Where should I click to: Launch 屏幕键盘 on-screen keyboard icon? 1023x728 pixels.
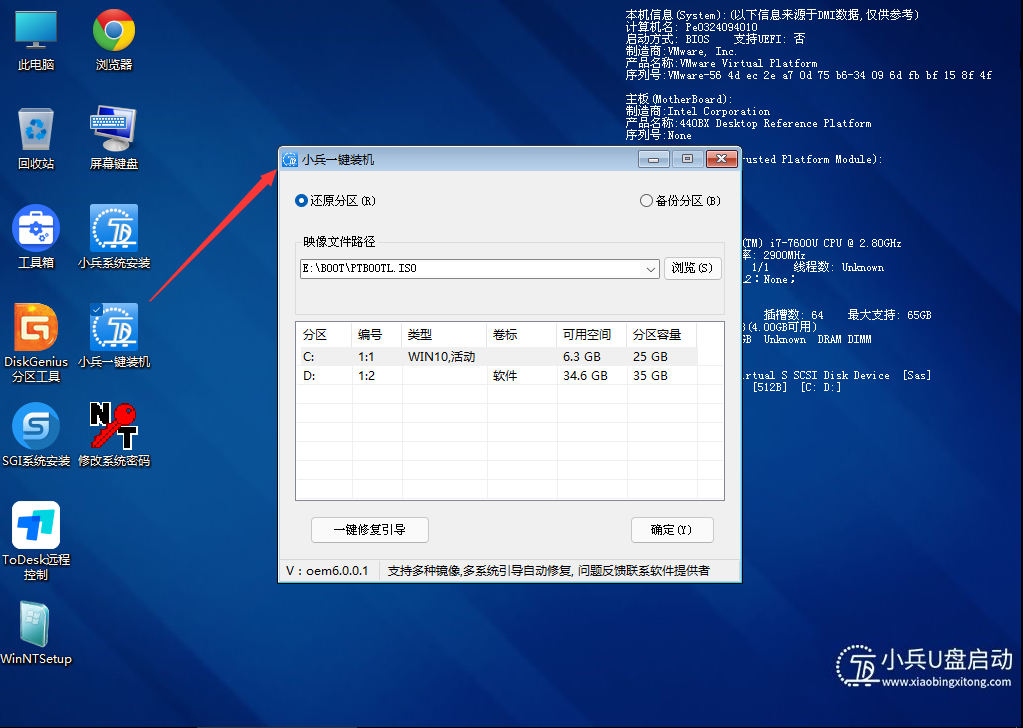[x=114, y=138]
